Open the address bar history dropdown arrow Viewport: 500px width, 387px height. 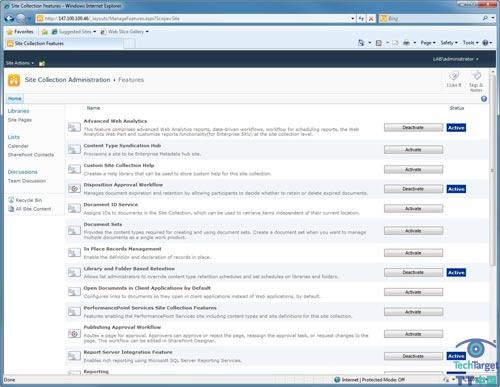[x=353, y=19]
